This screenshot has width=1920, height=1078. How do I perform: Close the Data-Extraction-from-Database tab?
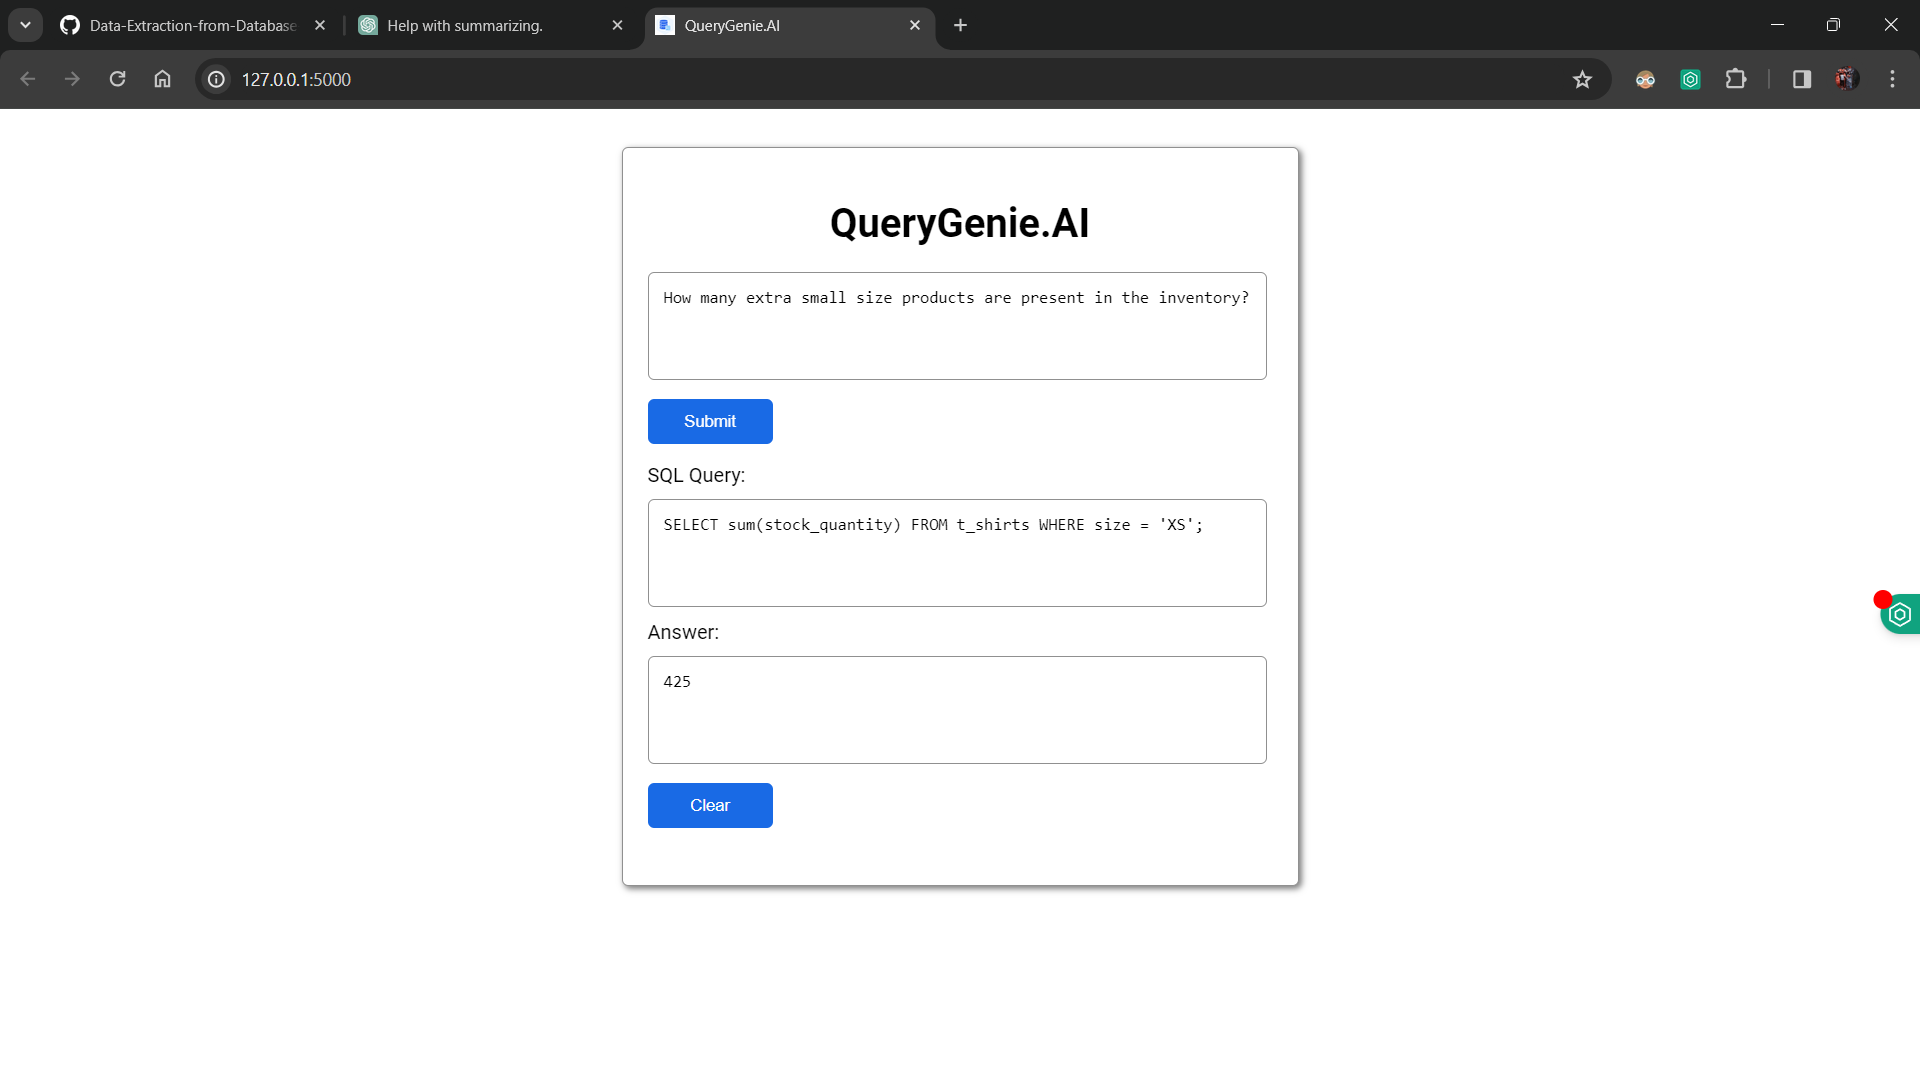click(x=320, y=25)
